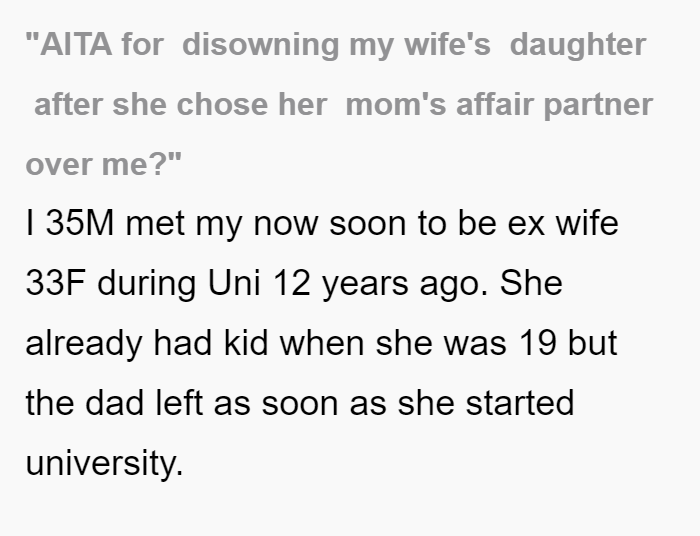
Task: Click the phrase "mom's affair partner"
Action: [499, 106]
